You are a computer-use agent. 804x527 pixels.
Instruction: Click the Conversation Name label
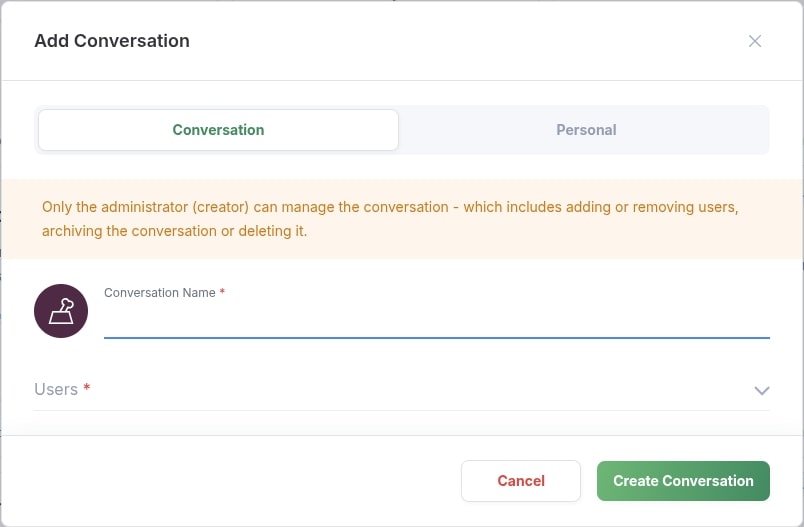point(159,293)
